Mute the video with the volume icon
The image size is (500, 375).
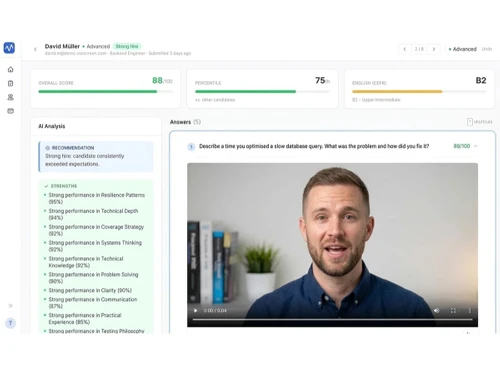437,310
